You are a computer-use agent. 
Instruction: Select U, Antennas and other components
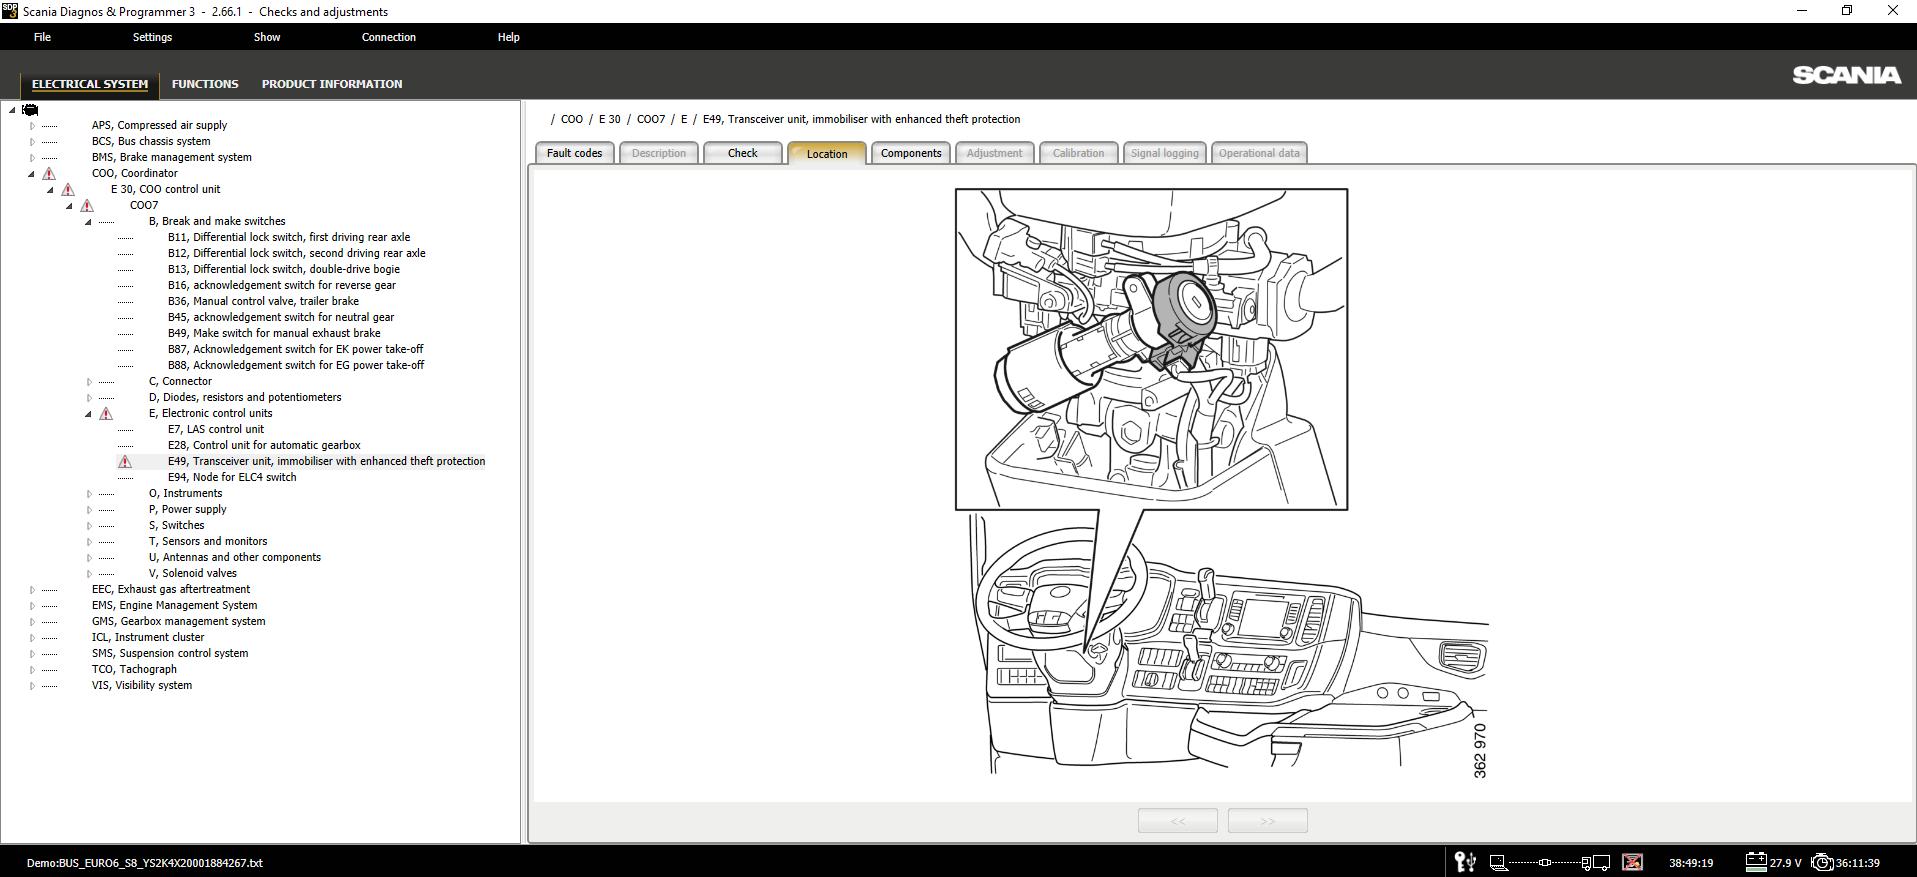click(235, 557)
